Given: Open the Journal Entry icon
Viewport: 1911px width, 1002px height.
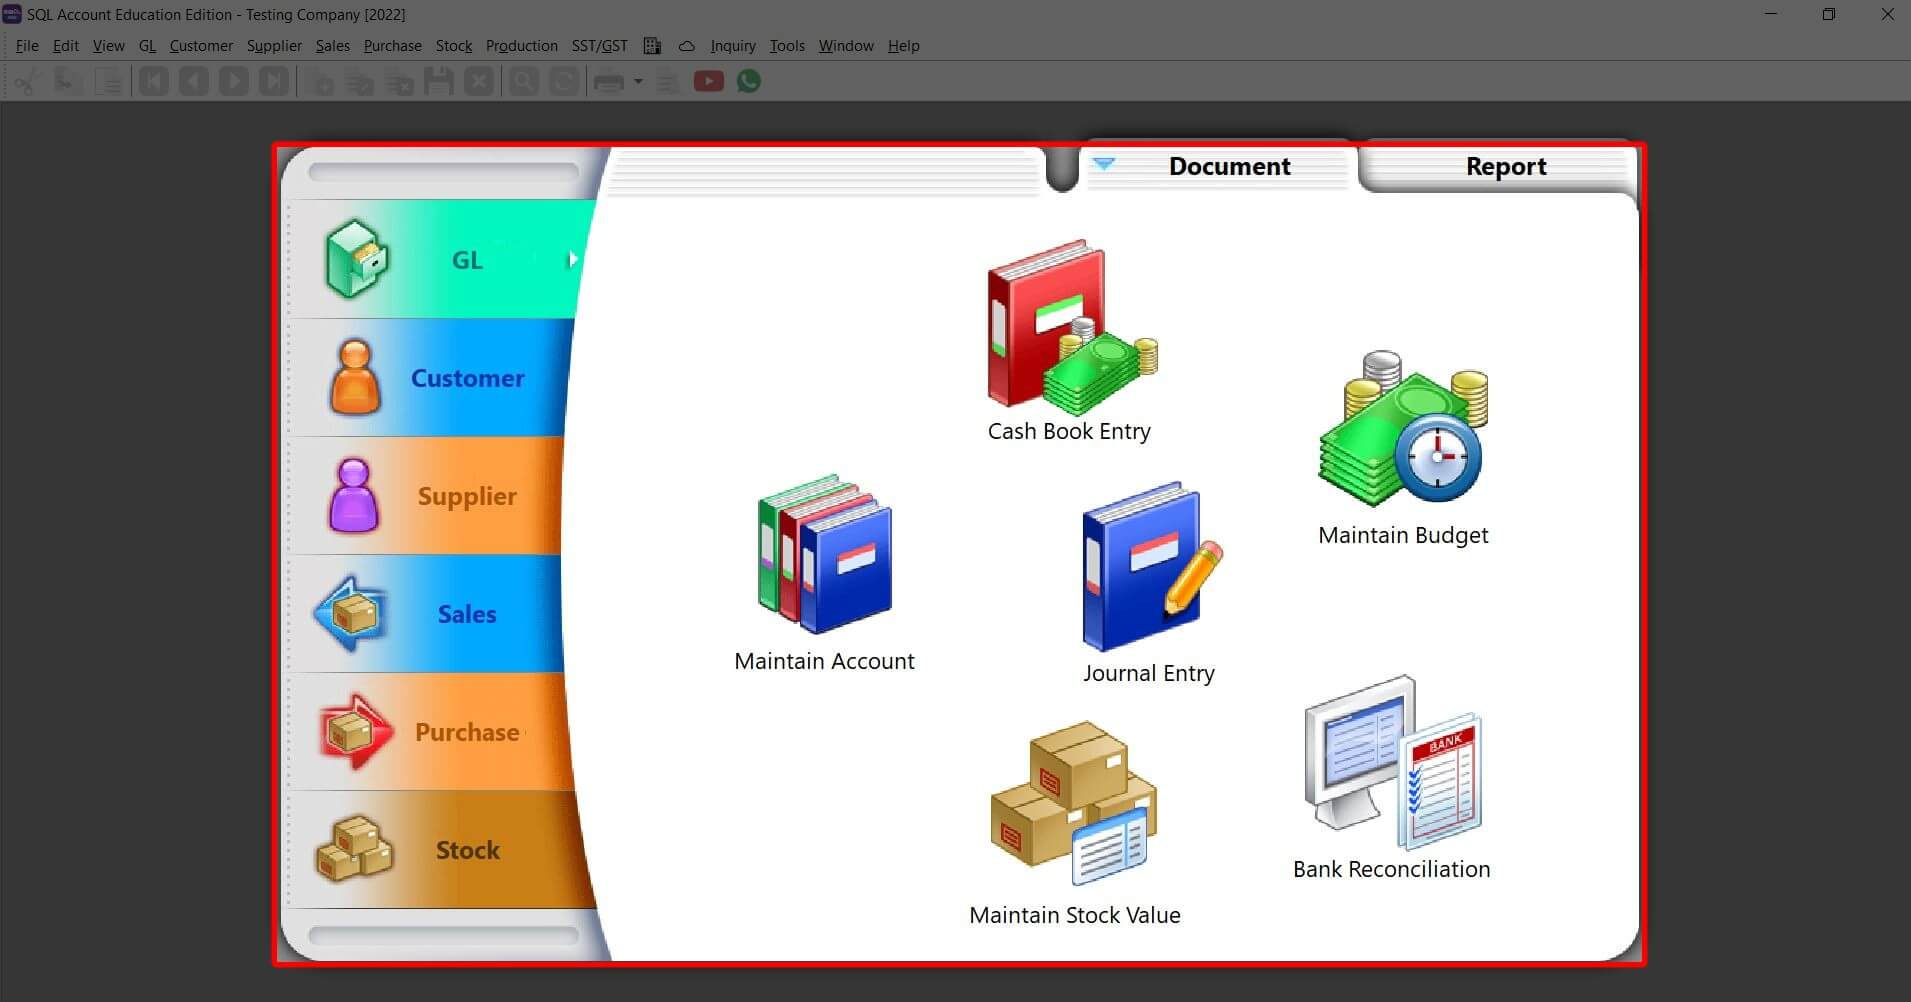Looking at the screenshot, I should (1151, 567).
